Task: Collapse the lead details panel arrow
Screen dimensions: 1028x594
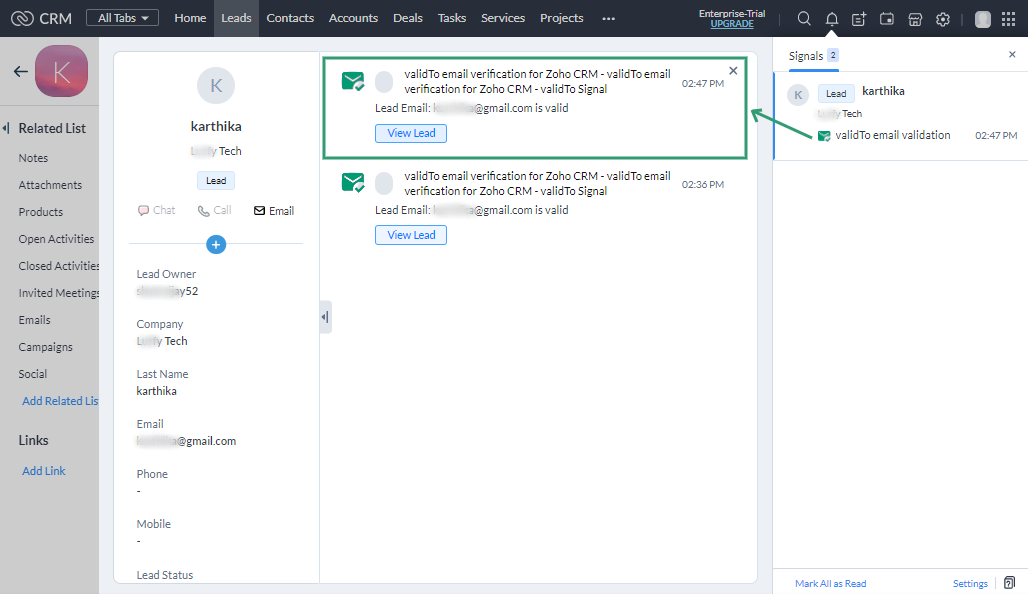Action: (325, 317)
